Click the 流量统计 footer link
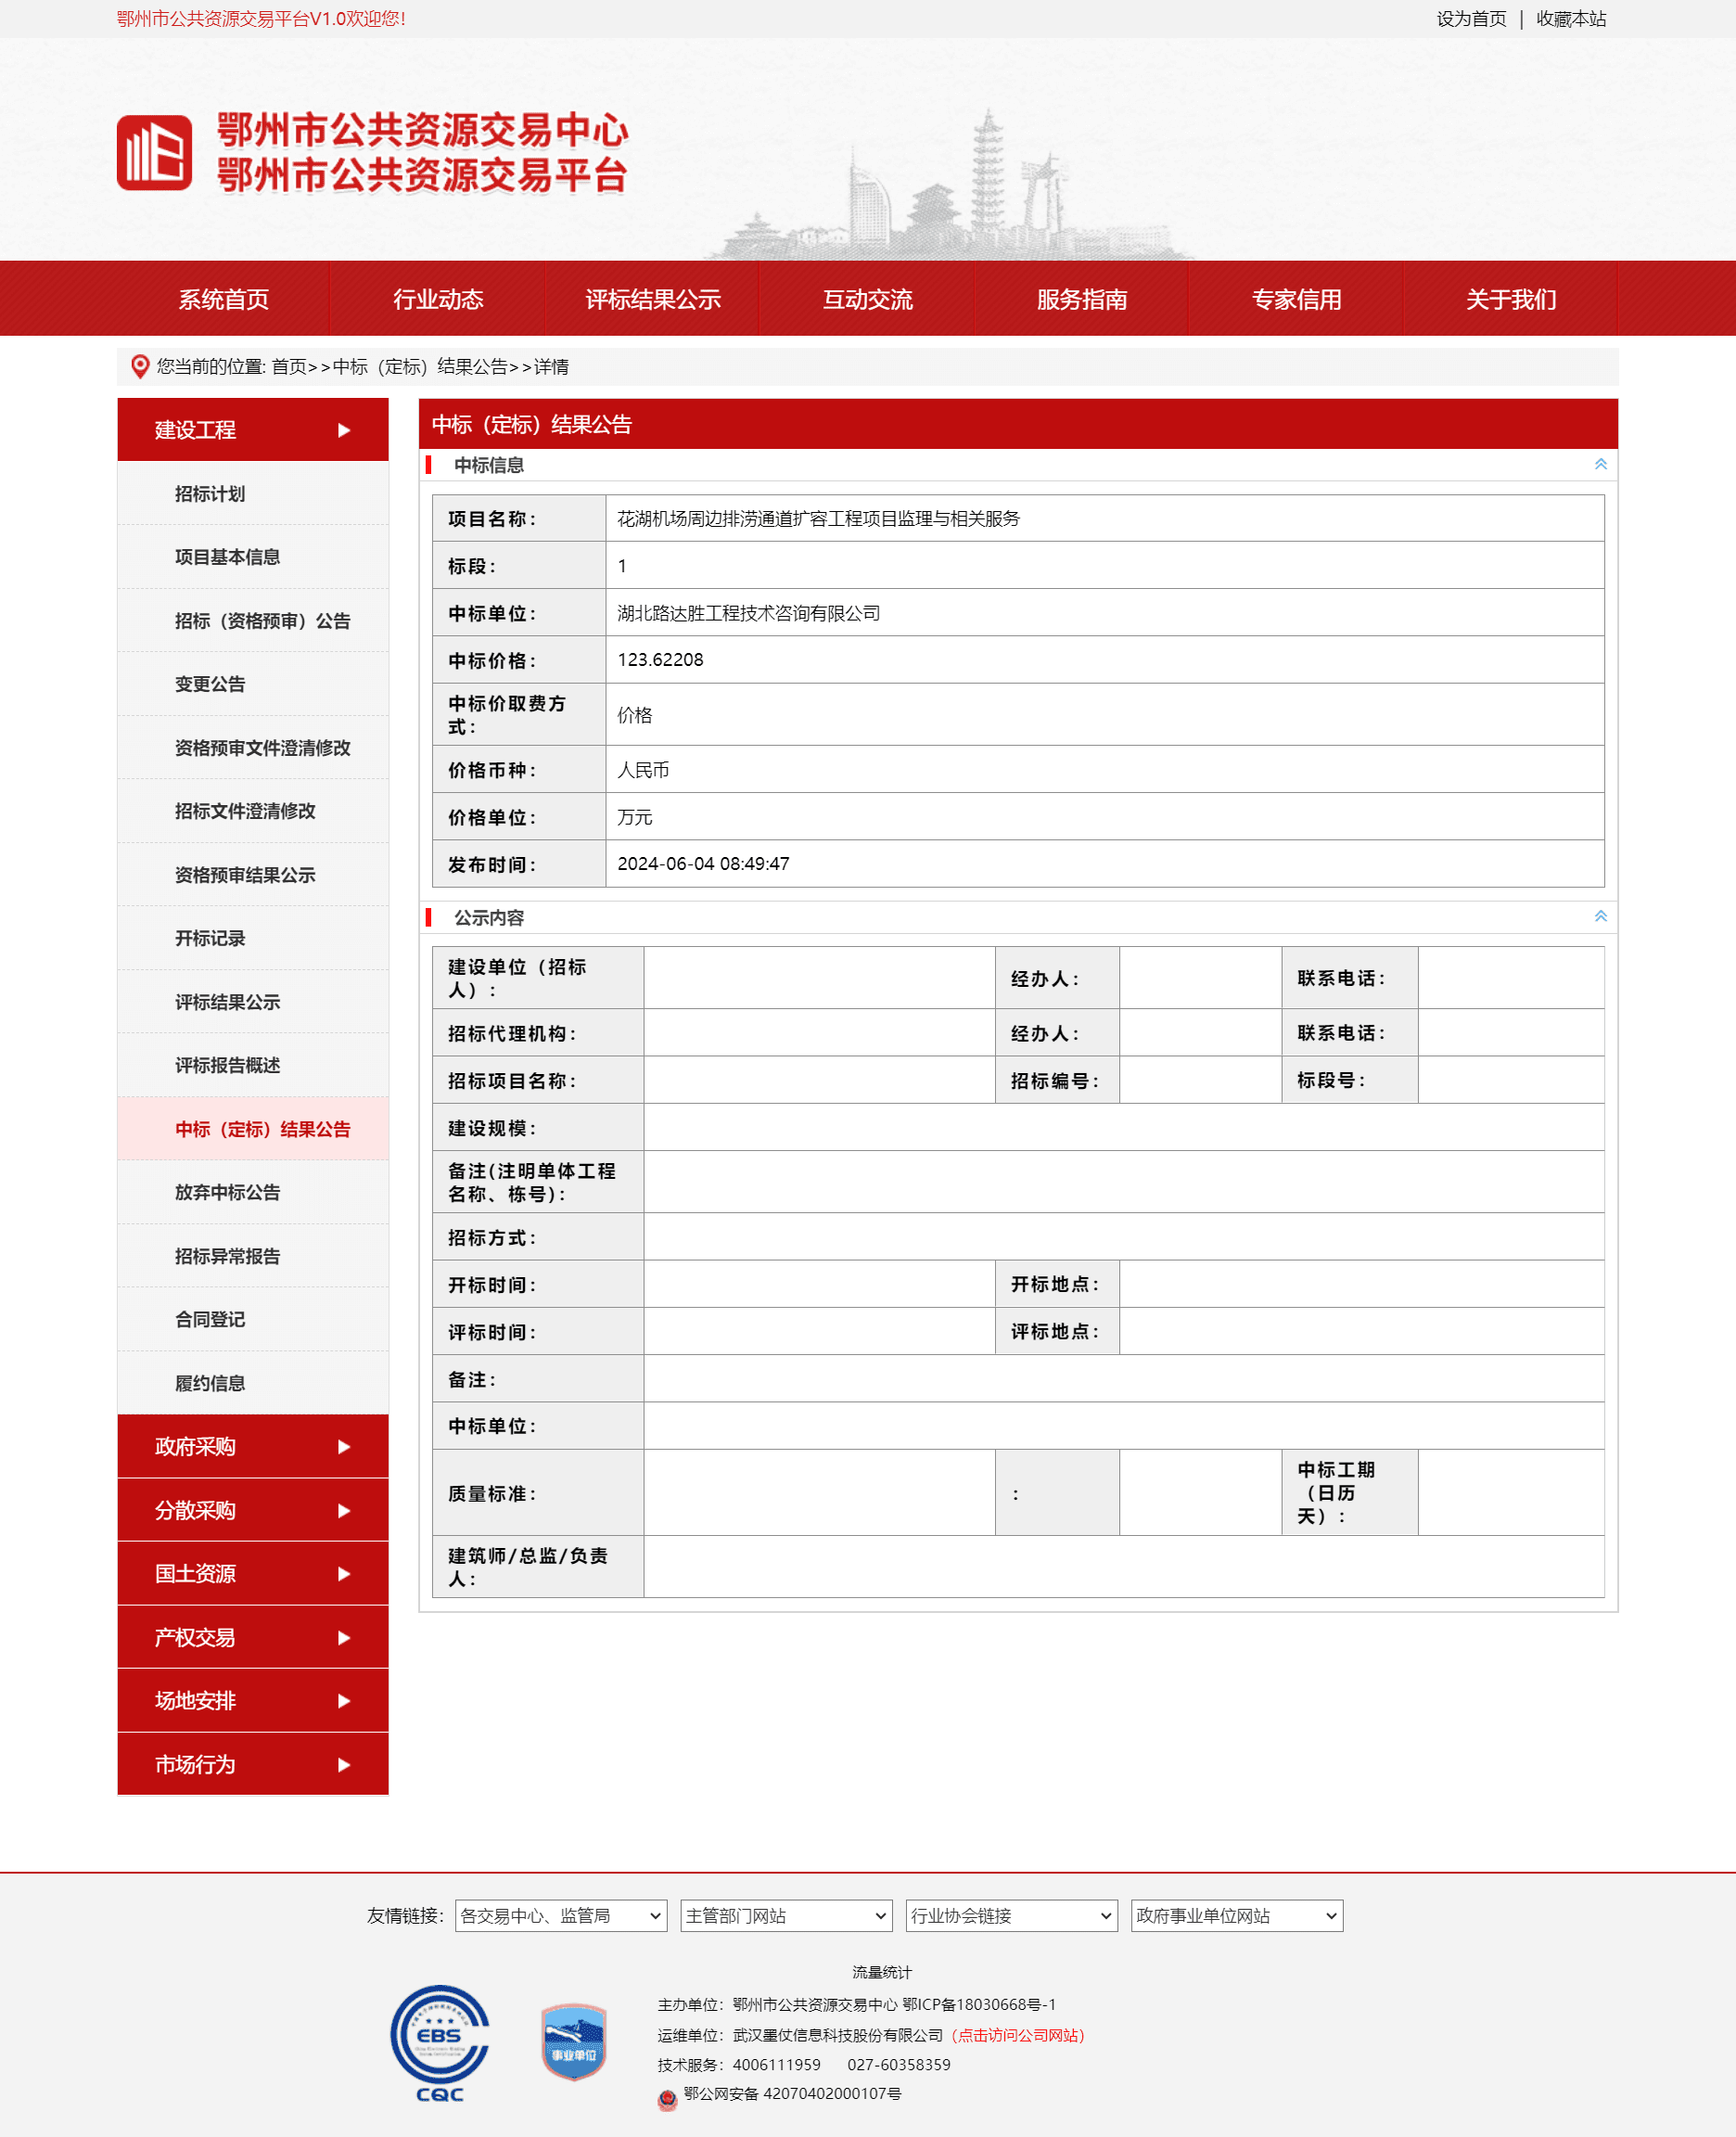Screen dimensions: 1736x2137 (x=881, y=1972)
